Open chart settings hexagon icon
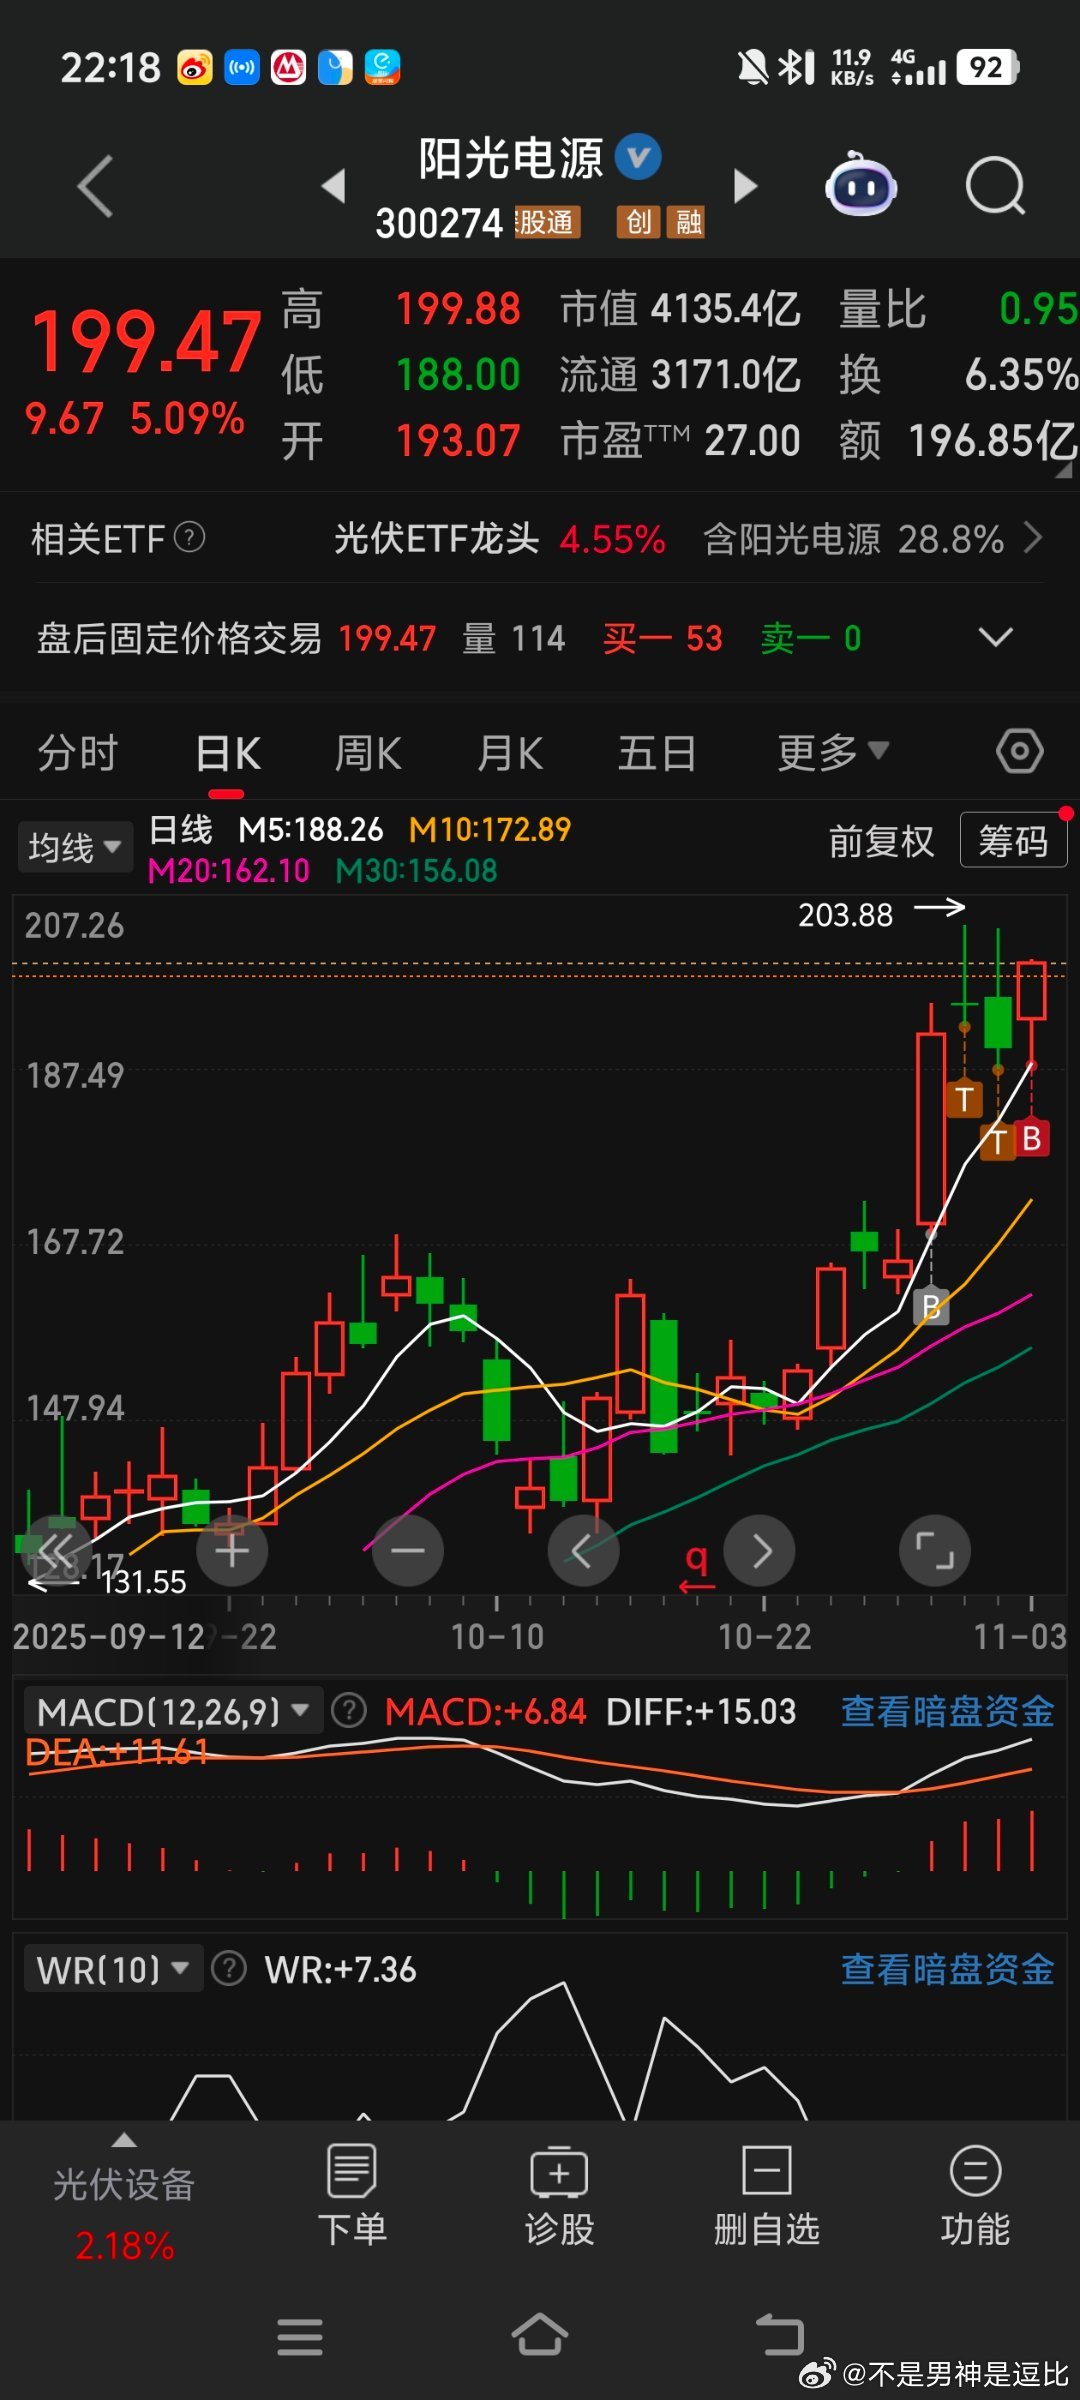This screenshot has width=1080, height=2400. [1020, 751]
